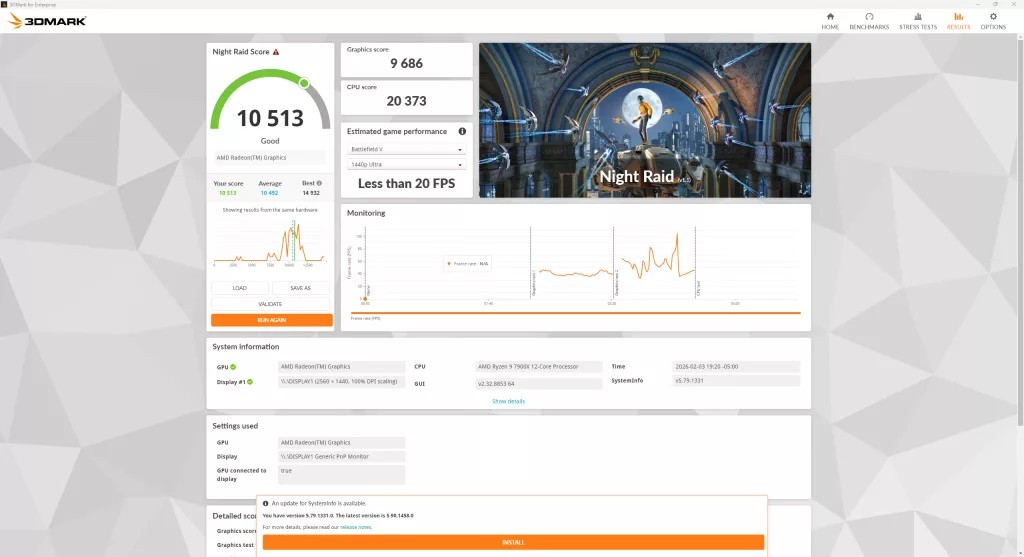1024x557 pixels.
Task: Open the release notes link
Action: (x=355, y=526)
